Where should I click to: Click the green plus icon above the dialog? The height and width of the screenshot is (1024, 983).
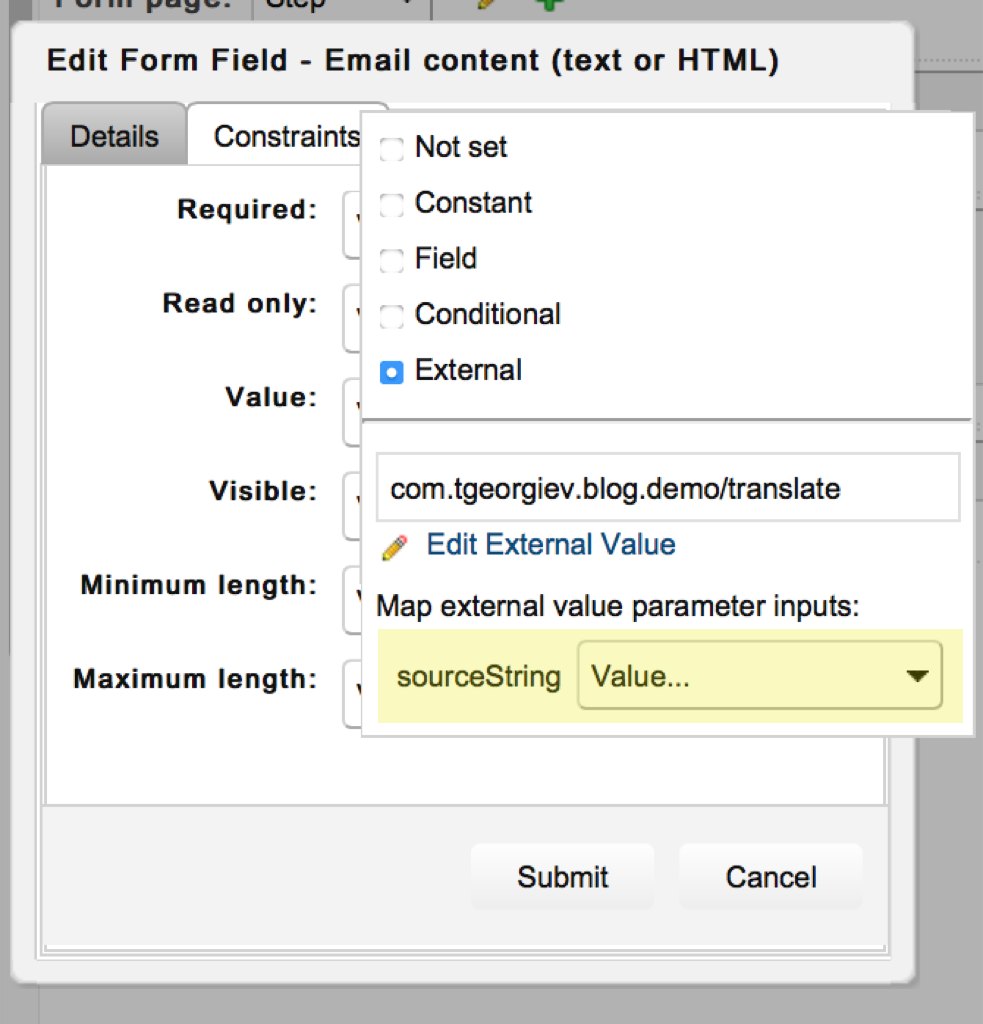pos(546,3)
